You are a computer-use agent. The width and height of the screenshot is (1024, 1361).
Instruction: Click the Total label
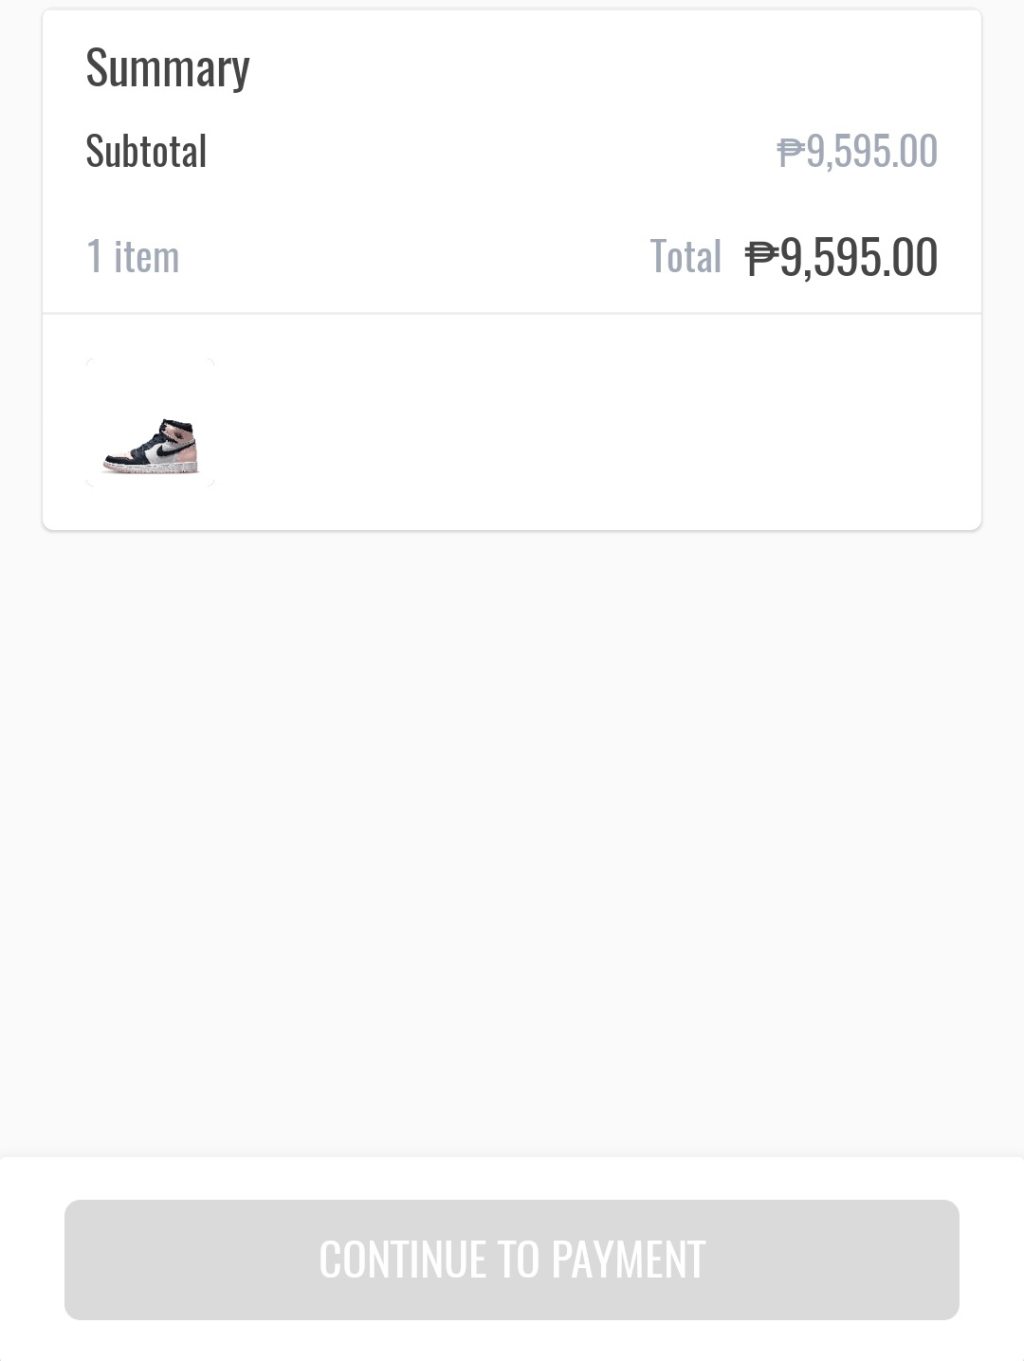pyautogui.click(x=685, y=257)
